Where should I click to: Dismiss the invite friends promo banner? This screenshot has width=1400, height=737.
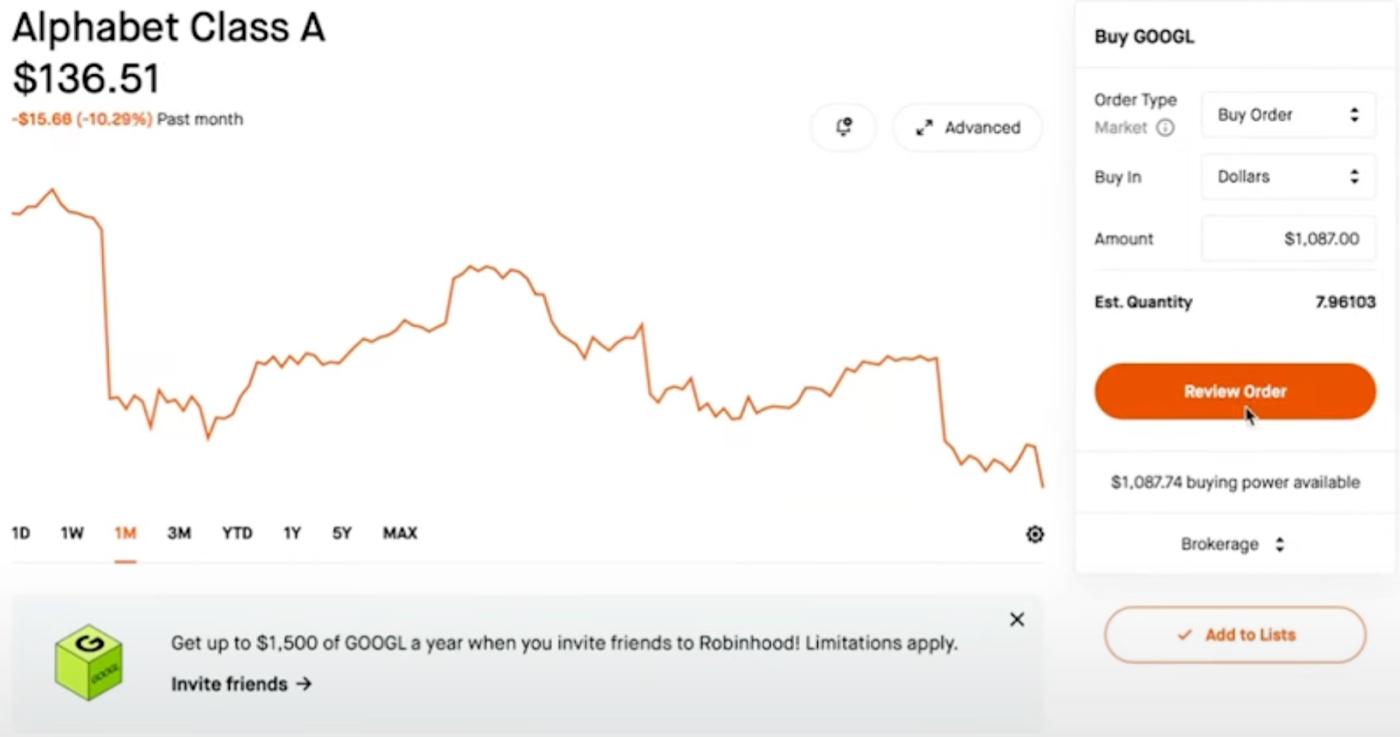point(1017,620)
